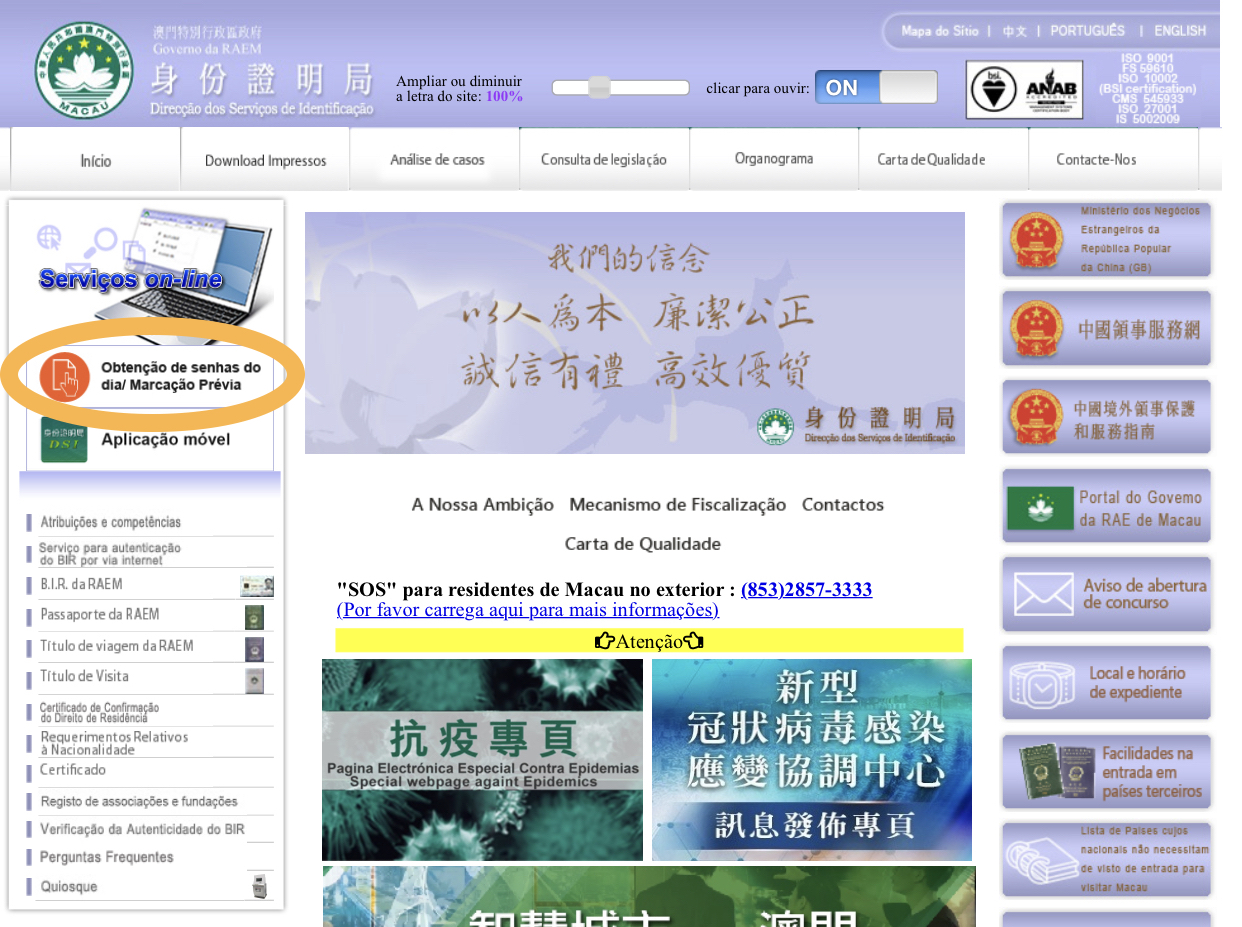Click the SOS phone number (853)2857-3333 link

click(x=806, y=590)
